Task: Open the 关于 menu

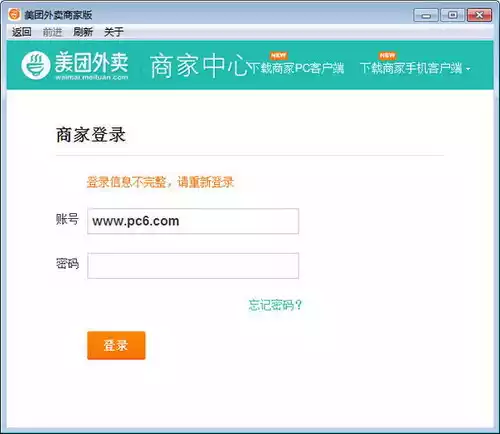Action: pos(114,32)
